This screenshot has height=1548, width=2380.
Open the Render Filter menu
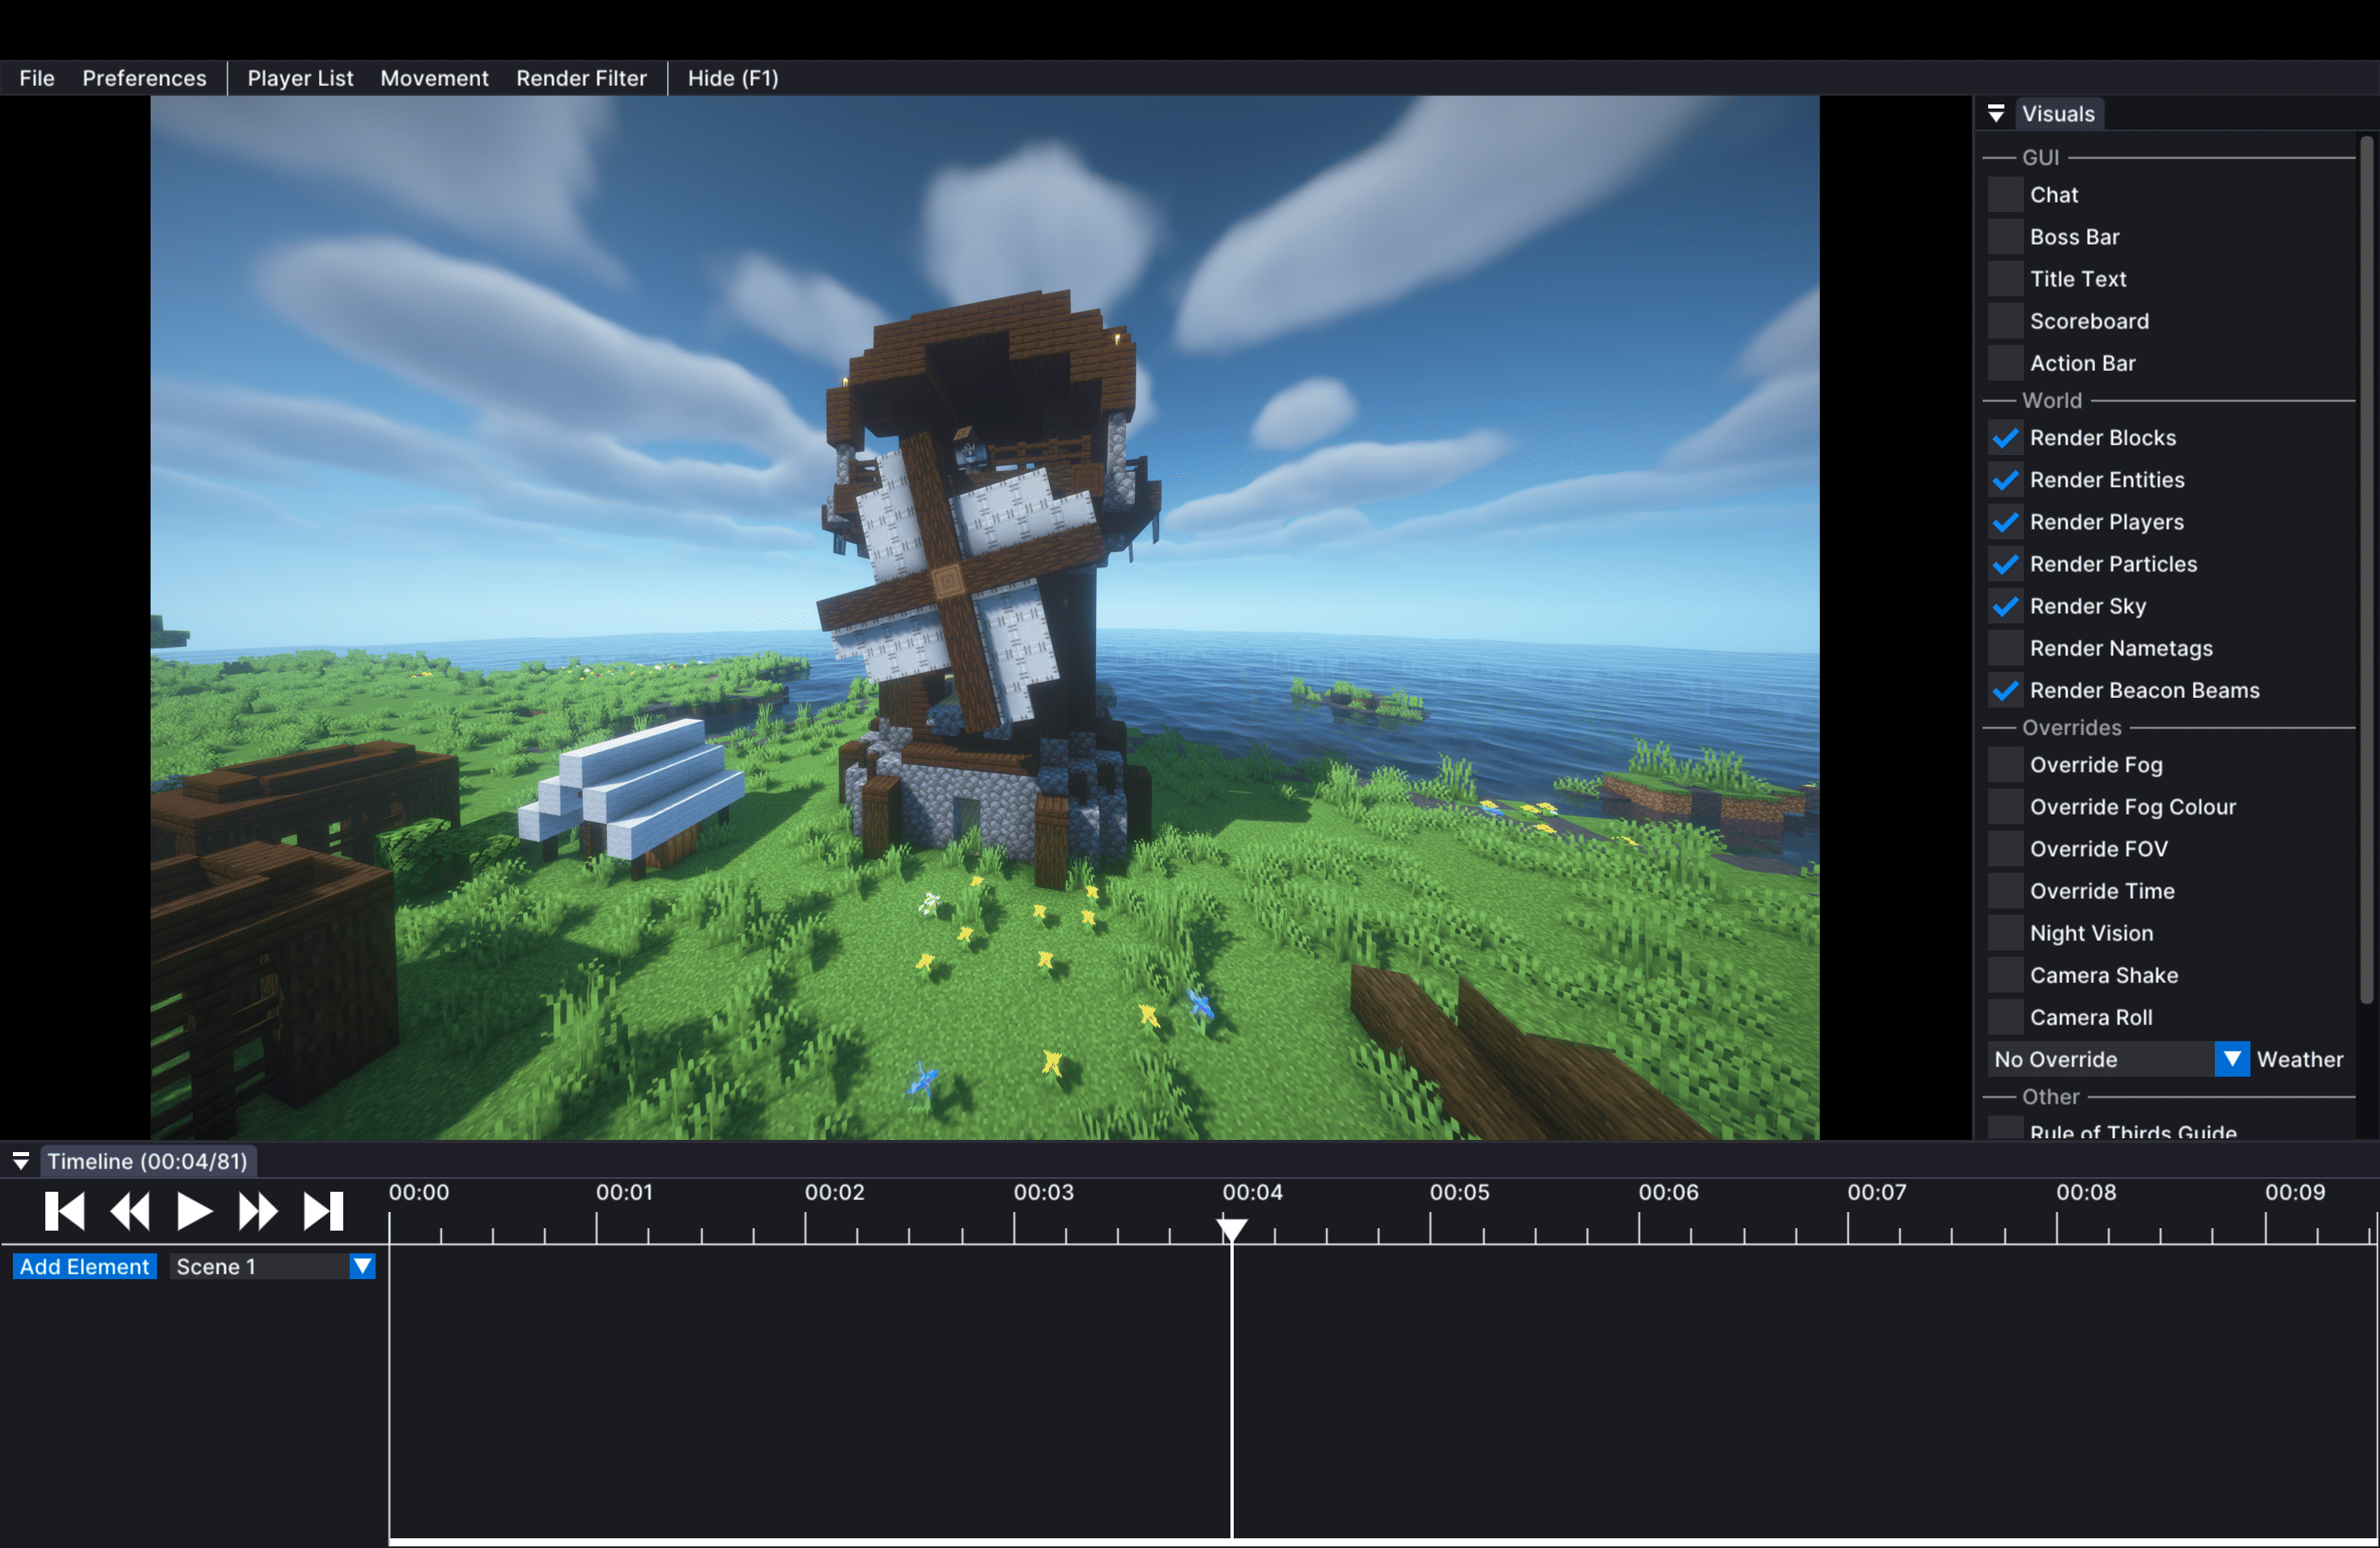(x=581, y=78)
